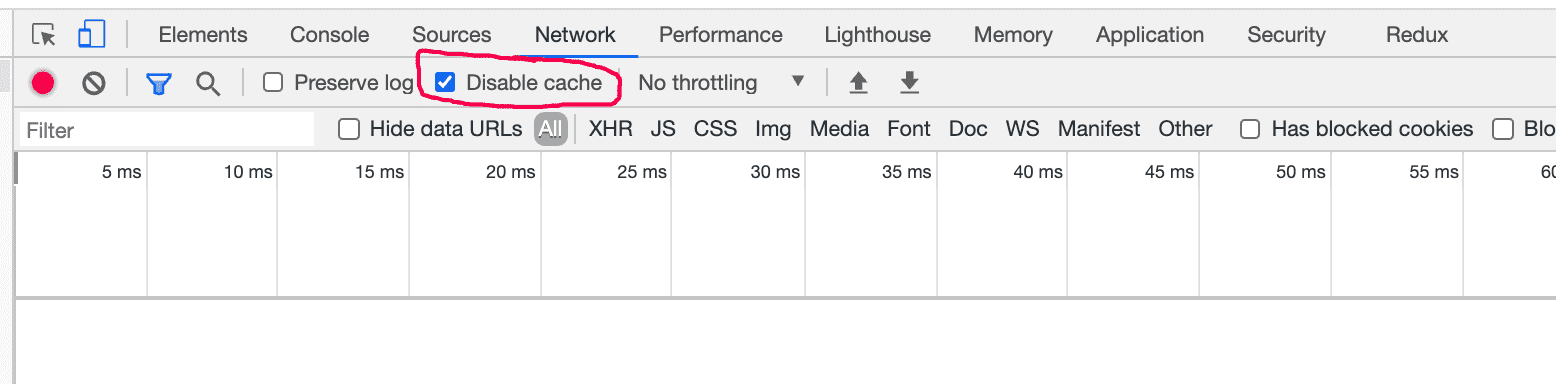Image resolution: width=1556 pixels, height=384 pixels.
Task: Open the Performance tab
Action: [720, 35]
